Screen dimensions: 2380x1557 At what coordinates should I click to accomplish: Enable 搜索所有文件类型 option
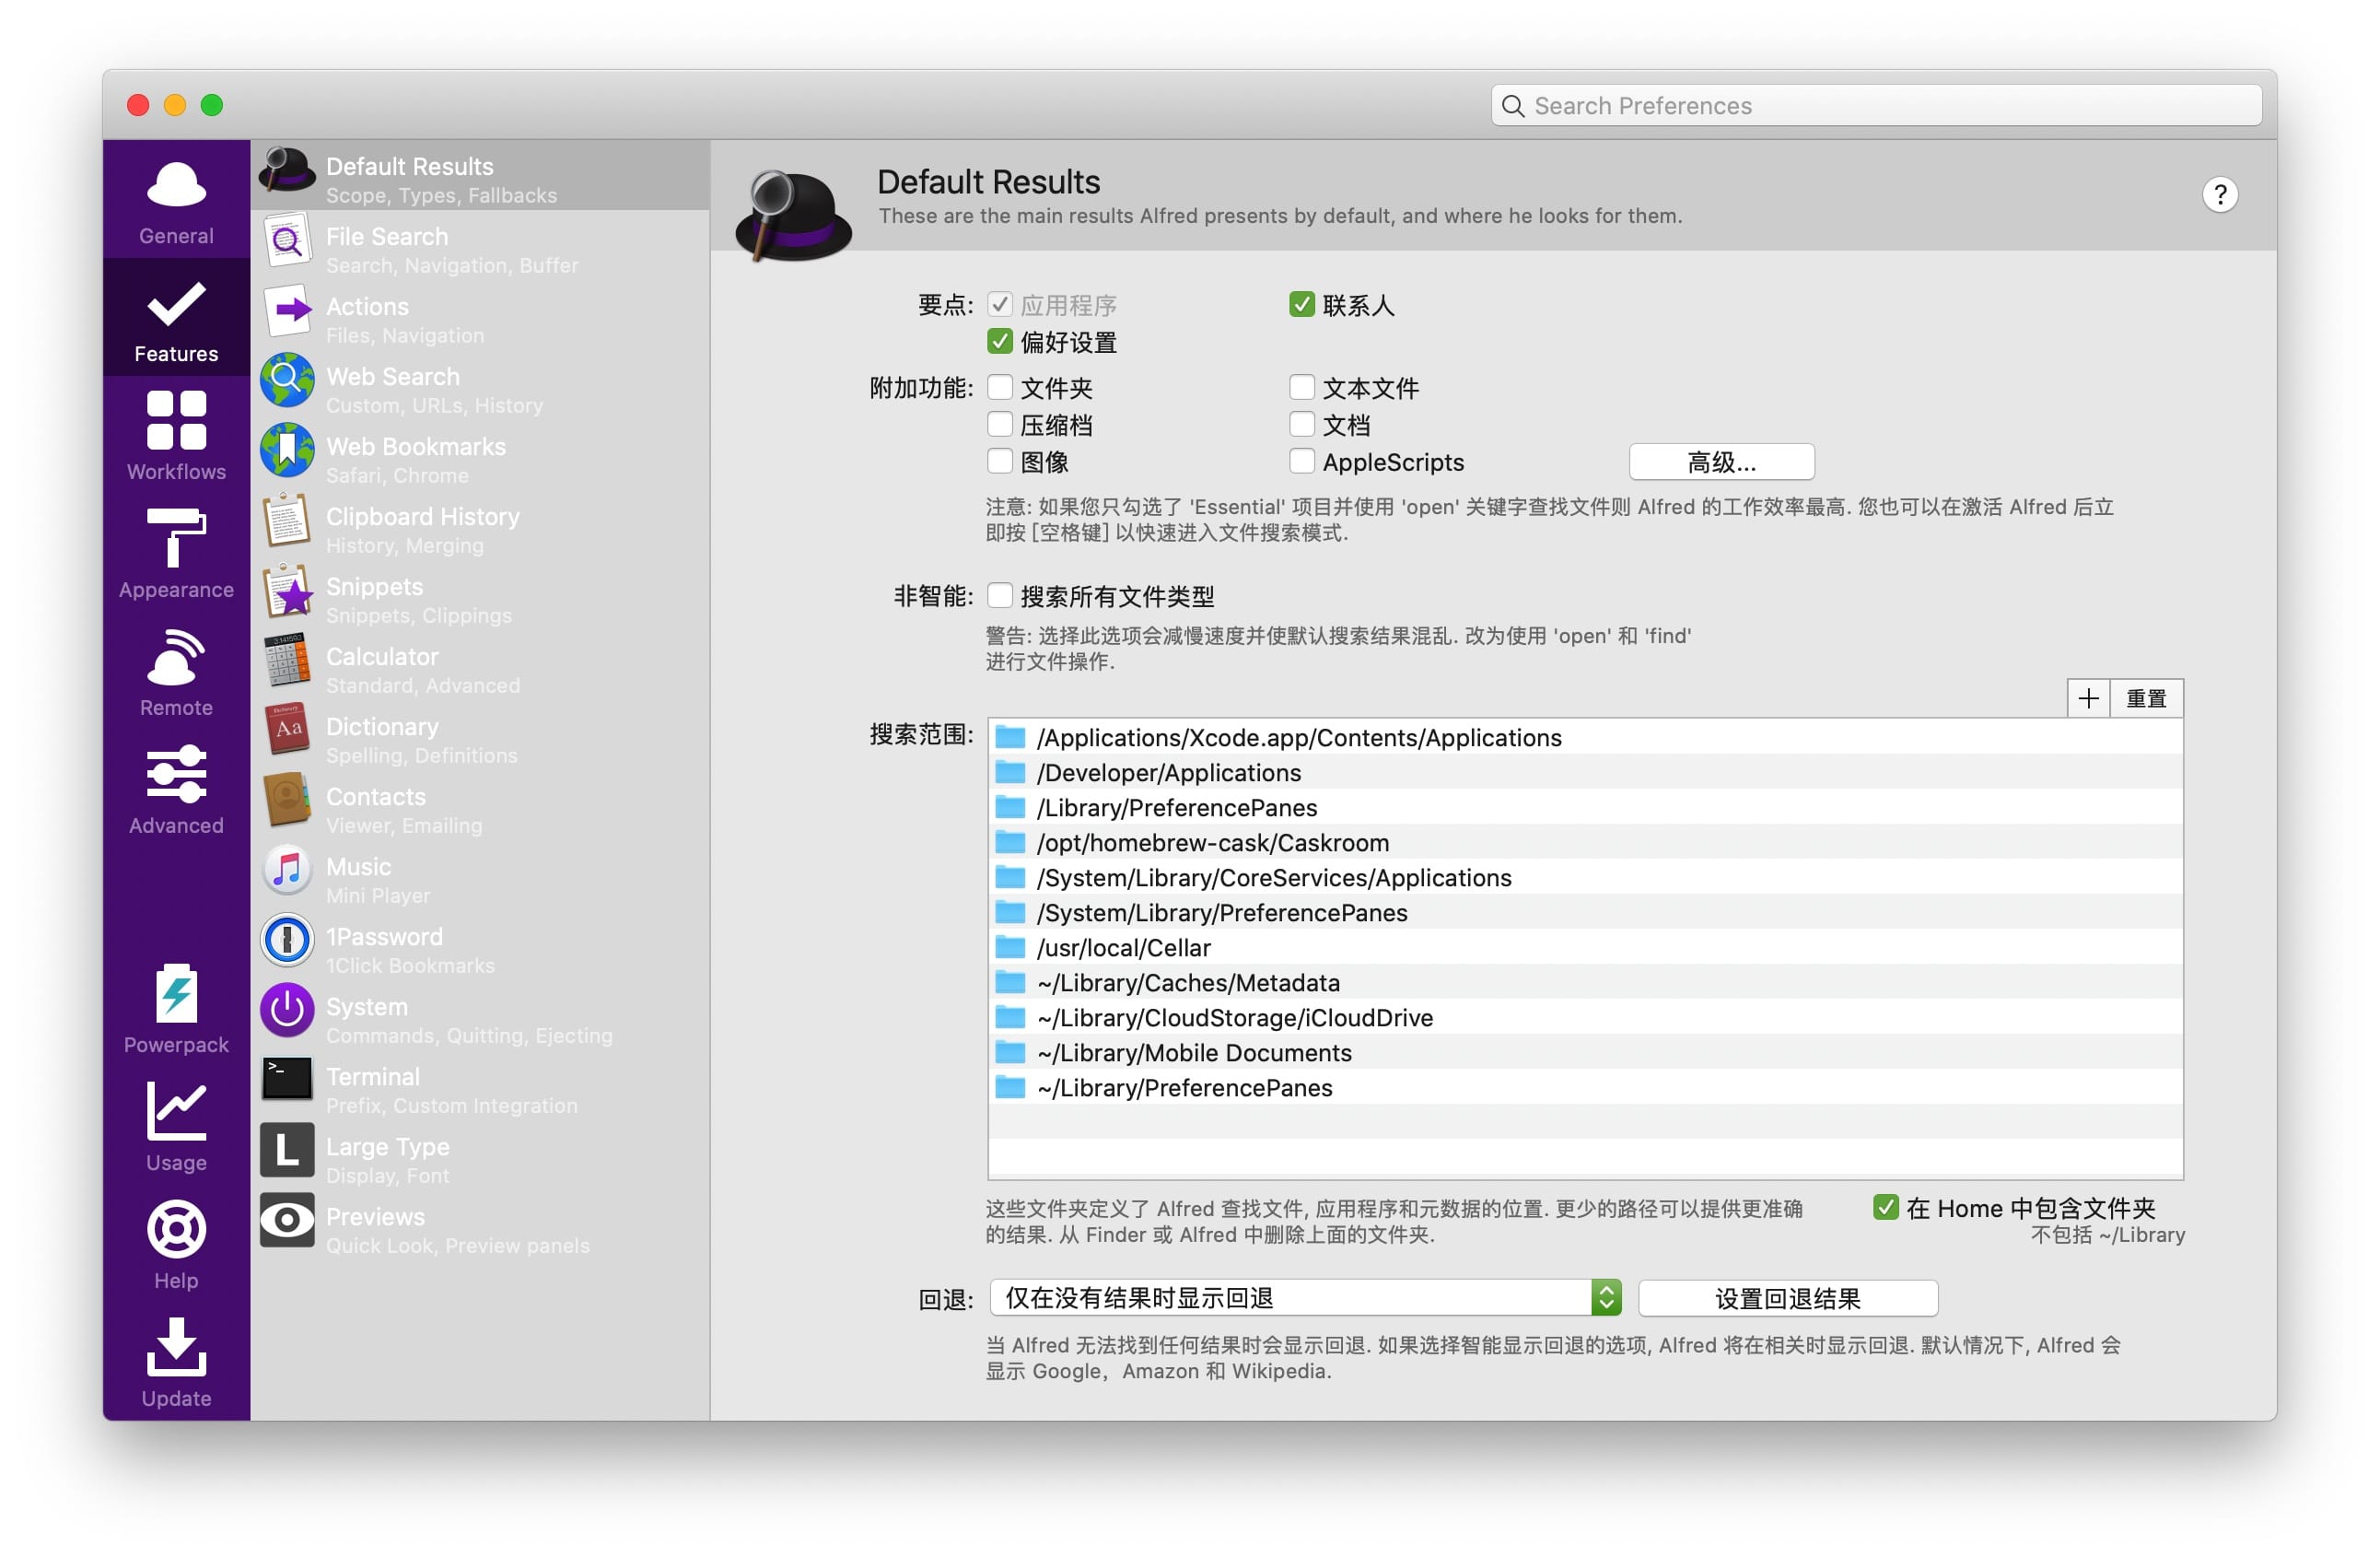coord(1000,596)
